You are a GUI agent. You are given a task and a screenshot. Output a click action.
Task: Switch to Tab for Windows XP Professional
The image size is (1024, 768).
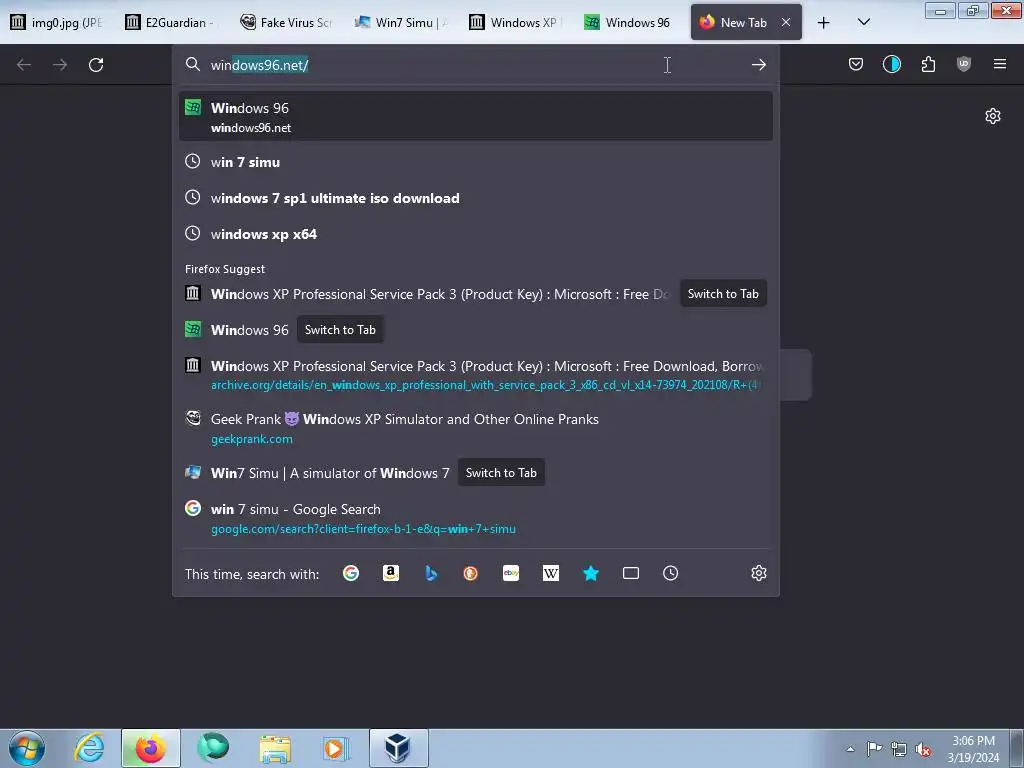click(x=723, y=294)
